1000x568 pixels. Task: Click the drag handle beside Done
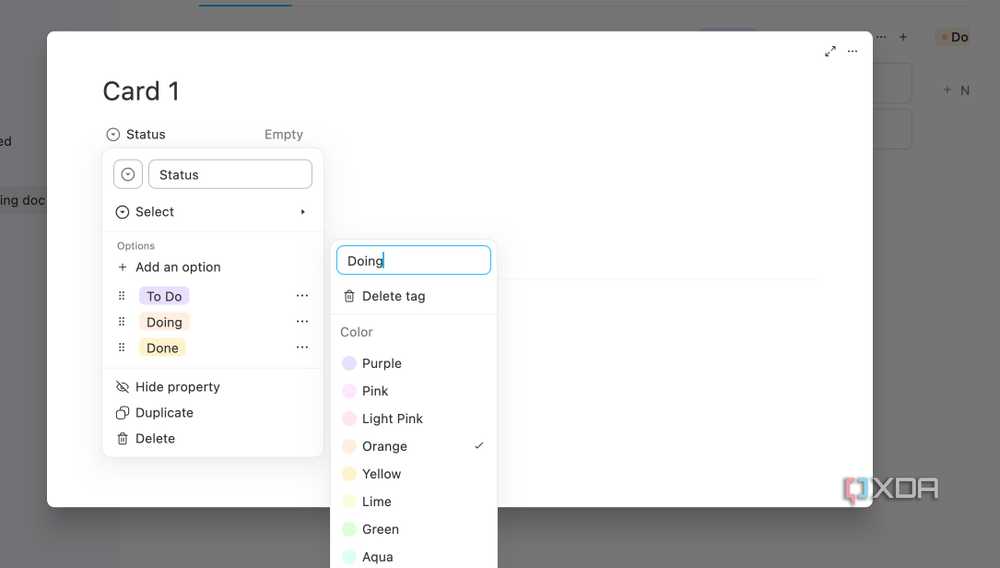pos(122,347)
